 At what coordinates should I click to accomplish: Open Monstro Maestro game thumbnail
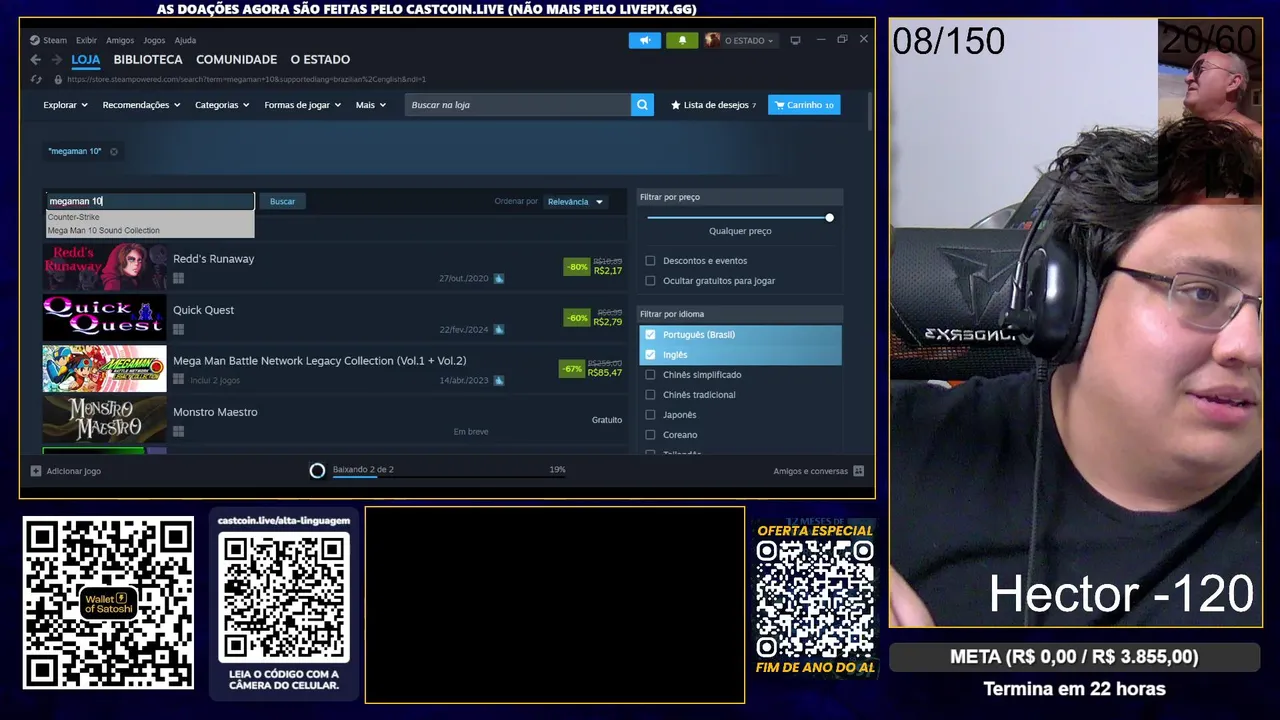pyautogui.click(x=104, y=420)
